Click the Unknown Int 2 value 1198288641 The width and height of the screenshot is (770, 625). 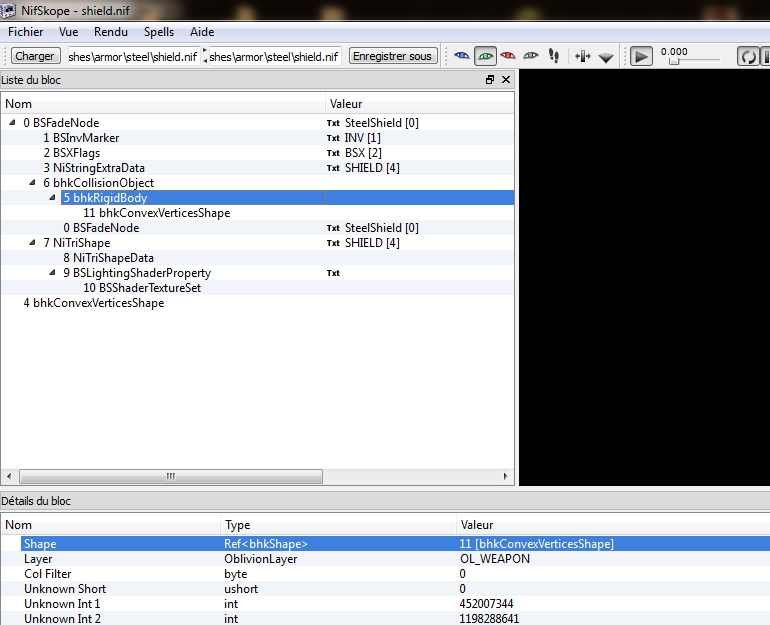tap(489, 619)
